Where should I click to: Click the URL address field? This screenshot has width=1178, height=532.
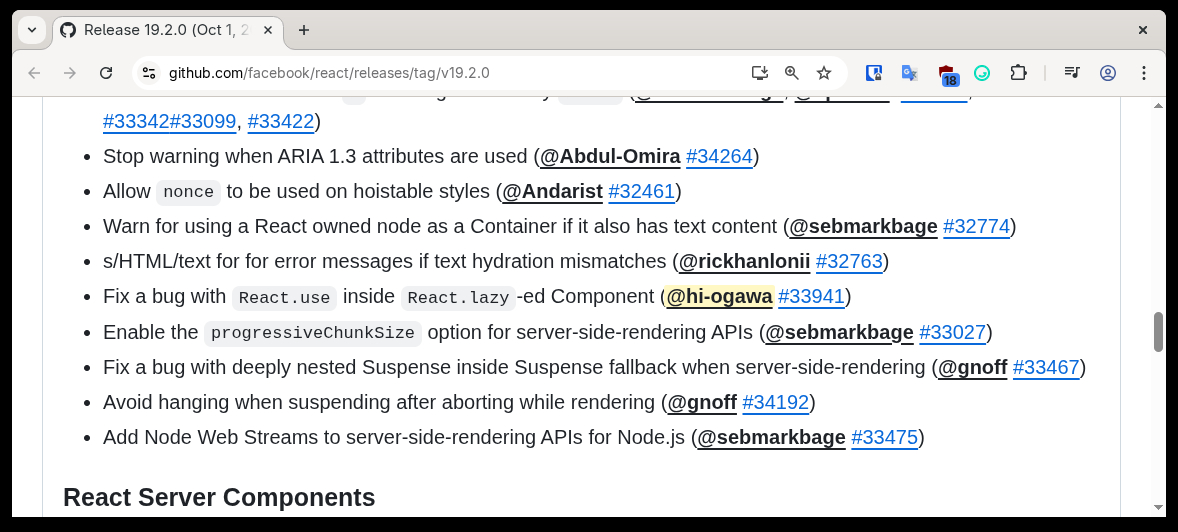click(x=450, y=73)
